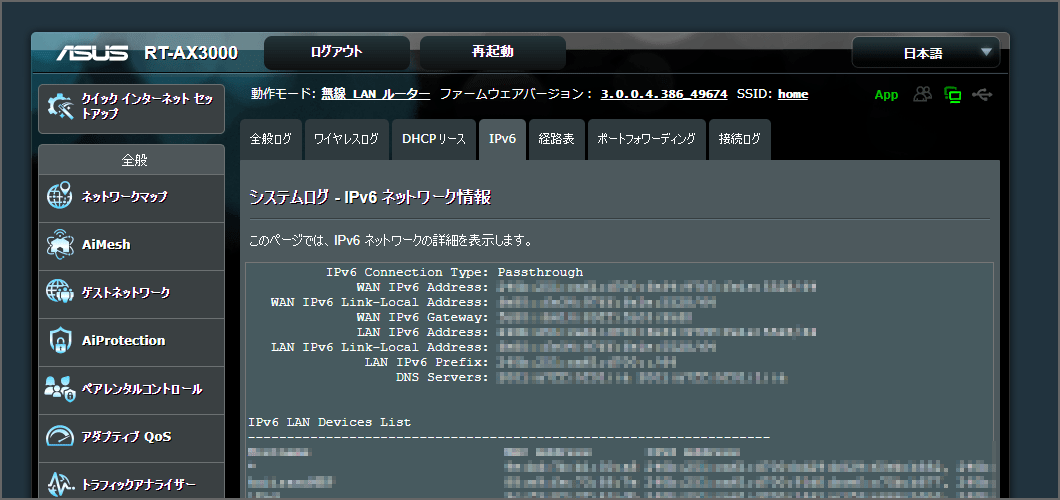Click the クイック インターネット セットアップ label
The image size is (1060, 500).
tap(147, 107)
